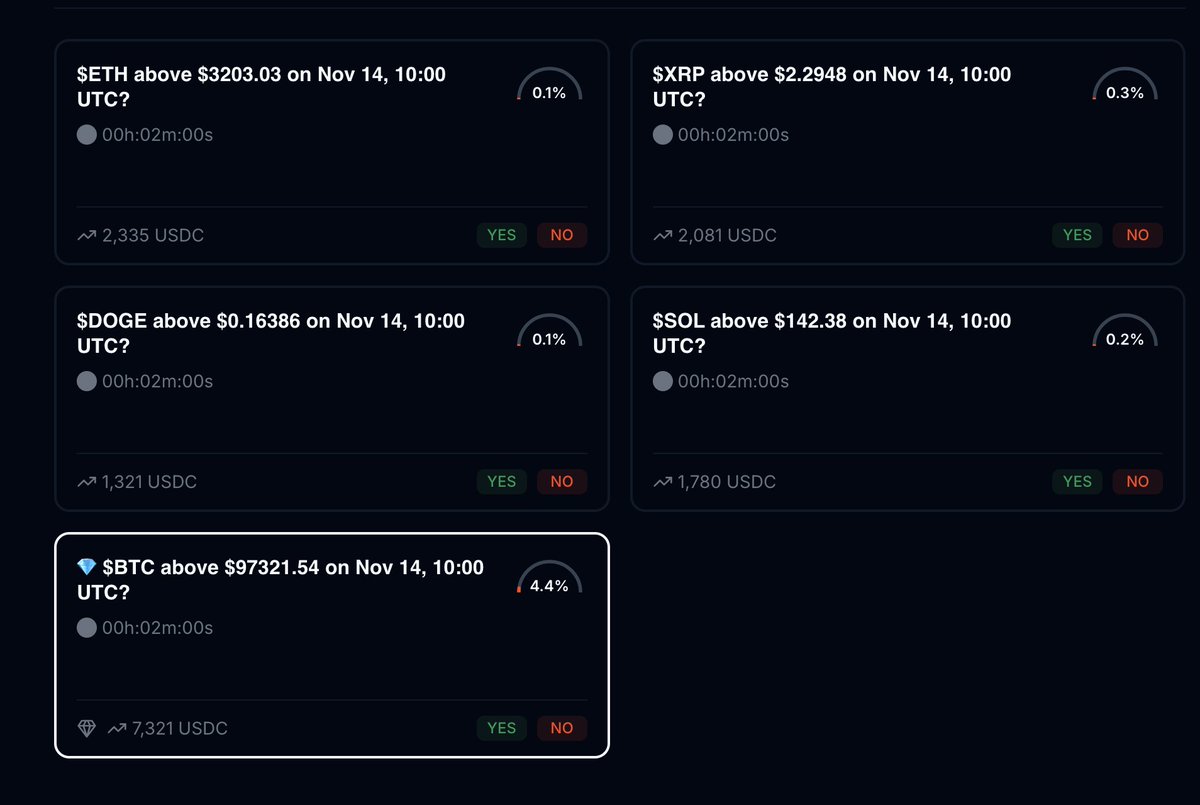1200x805 pixels.
Task: Click NO on the $BTC market card
Action: coord(562,728)
